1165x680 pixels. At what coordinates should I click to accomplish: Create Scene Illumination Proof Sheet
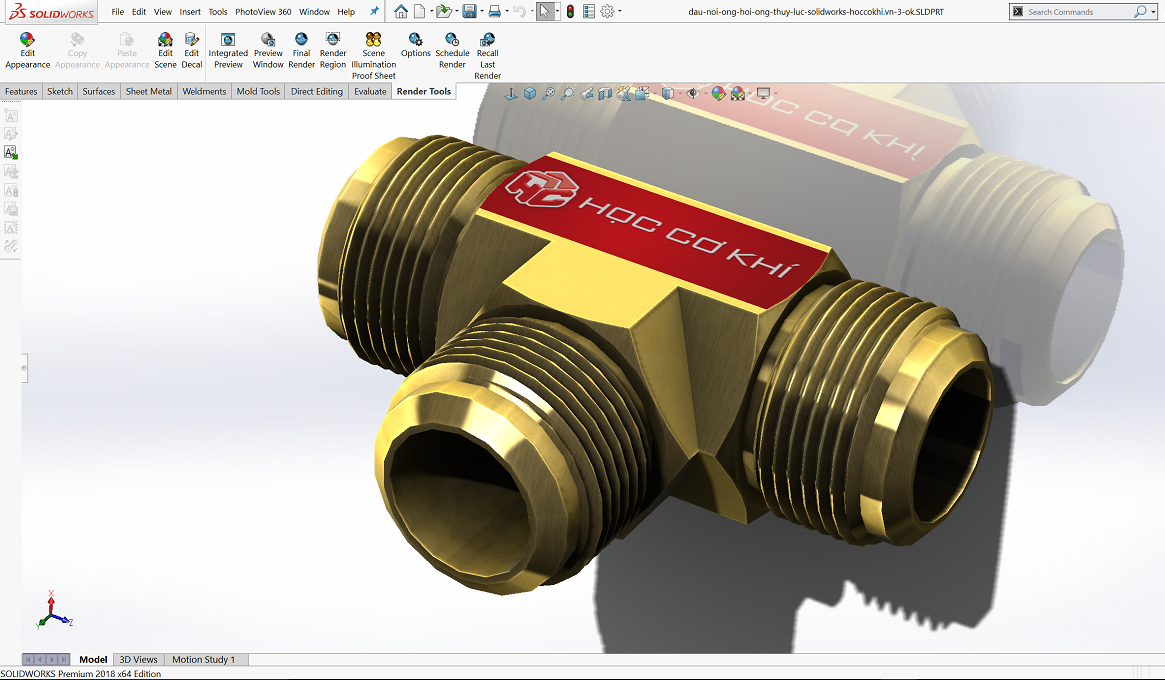[x=374, y=56]
